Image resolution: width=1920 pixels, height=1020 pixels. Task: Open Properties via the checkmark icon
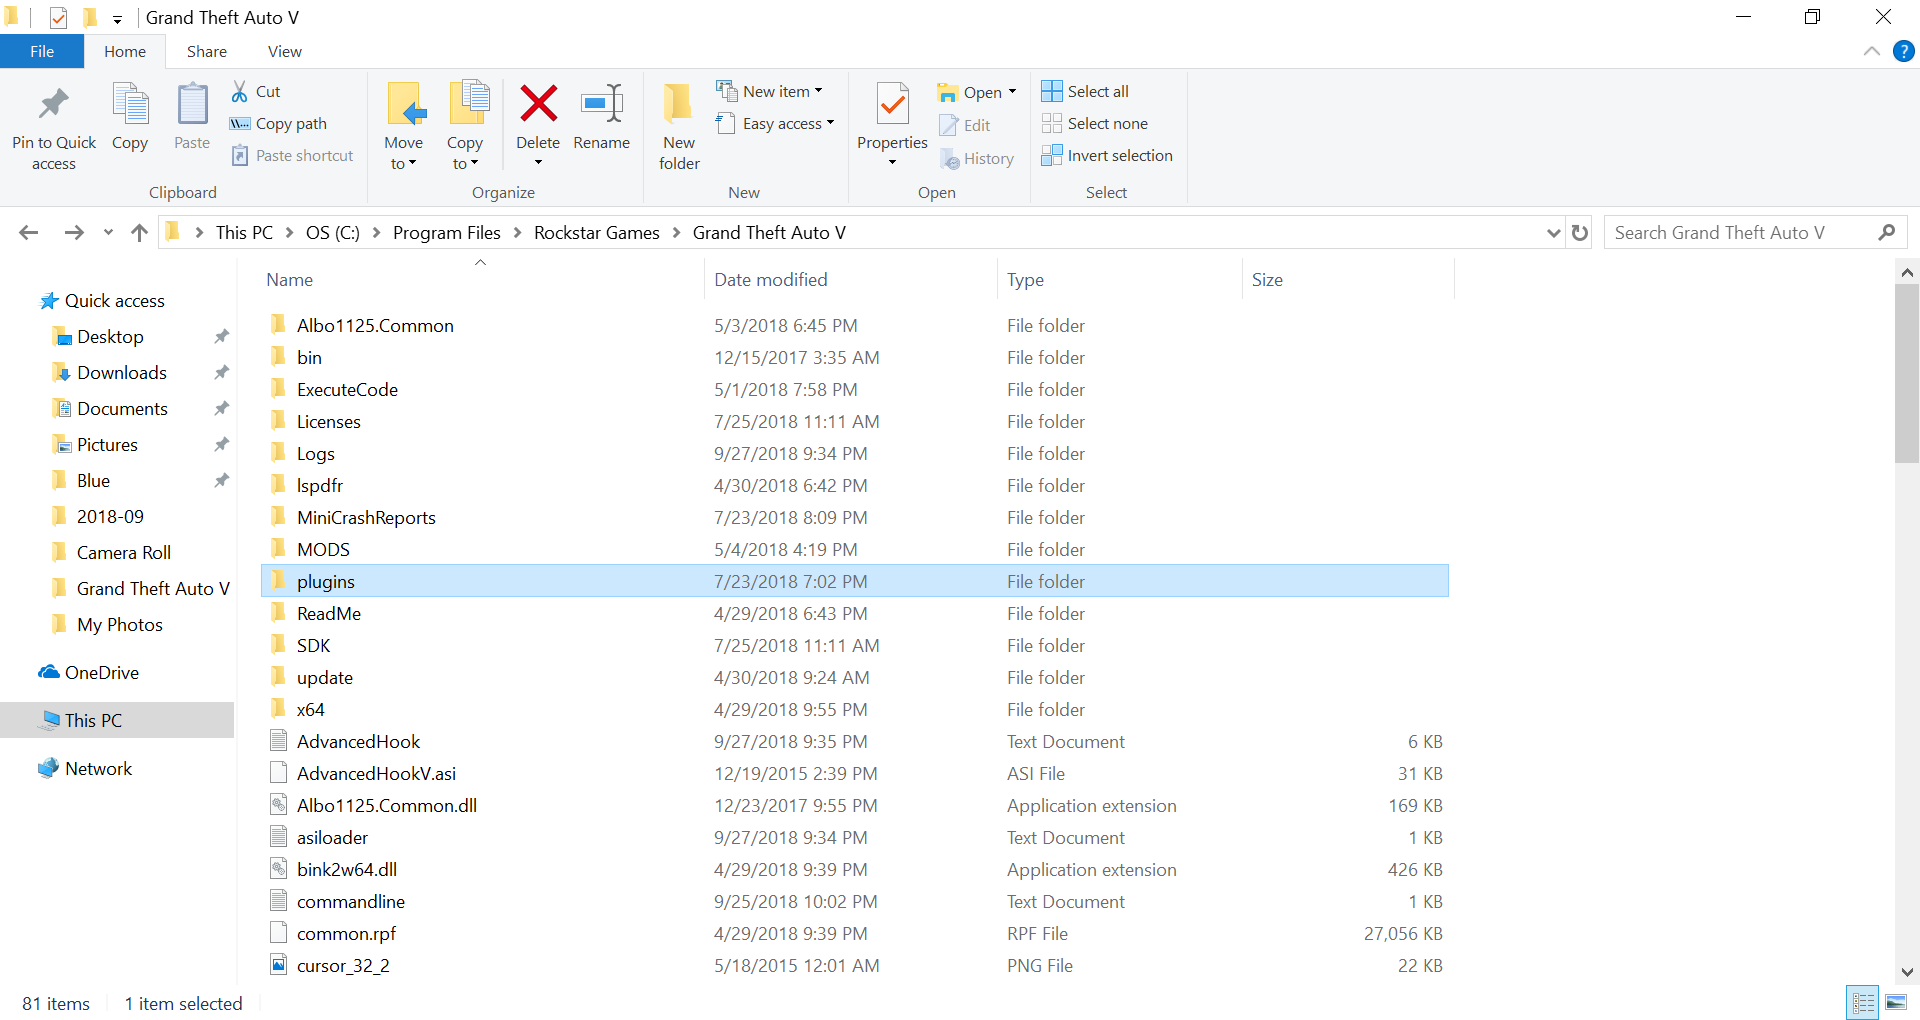(892, 104)
